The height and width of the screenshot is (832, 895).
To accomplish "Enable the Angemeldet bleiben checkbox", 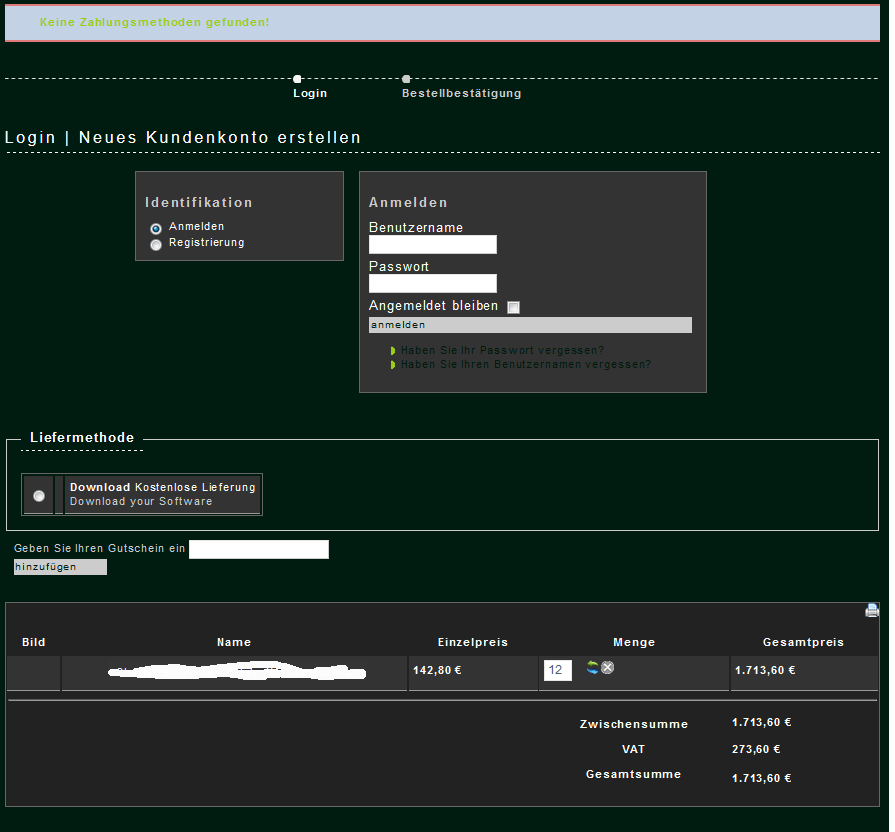I will [514, 308].
